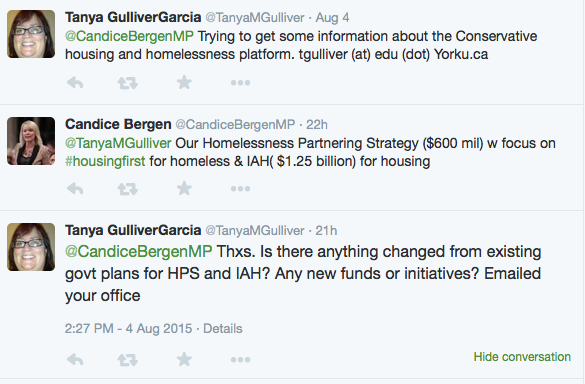The width and height of the screenshot is (585, 384).
Task: Favorite Candice Bergen's tweet with the star
Action: click(x=184, y=188)
